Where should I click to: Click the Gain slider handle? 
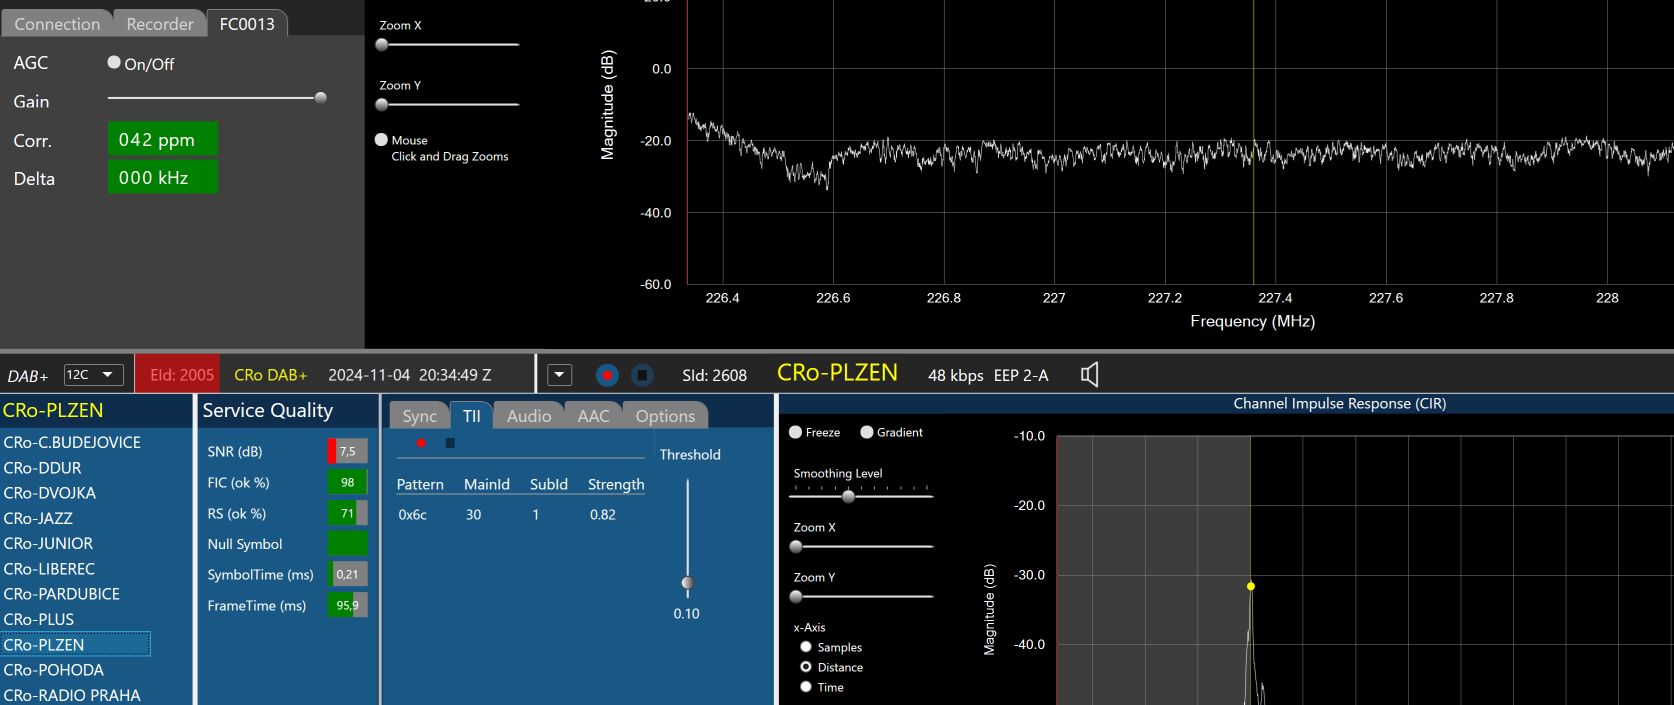(320, 98)
